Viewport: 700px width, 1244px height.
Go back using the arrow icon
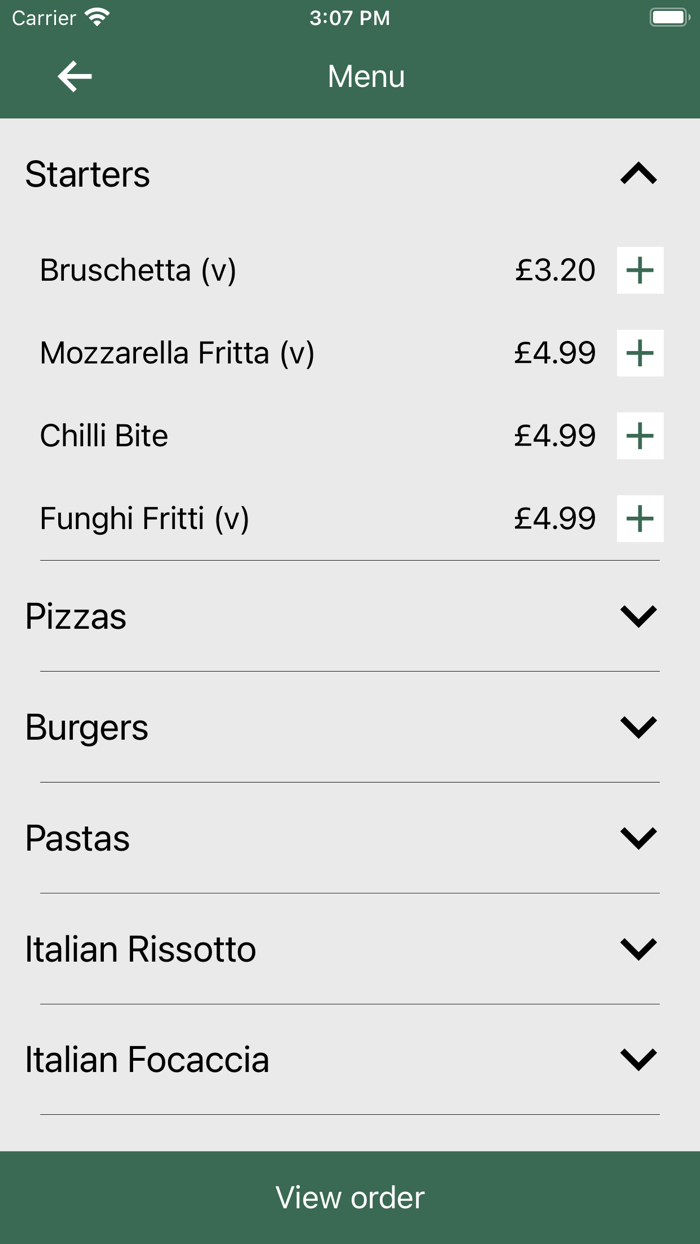[x=71, y=75]
